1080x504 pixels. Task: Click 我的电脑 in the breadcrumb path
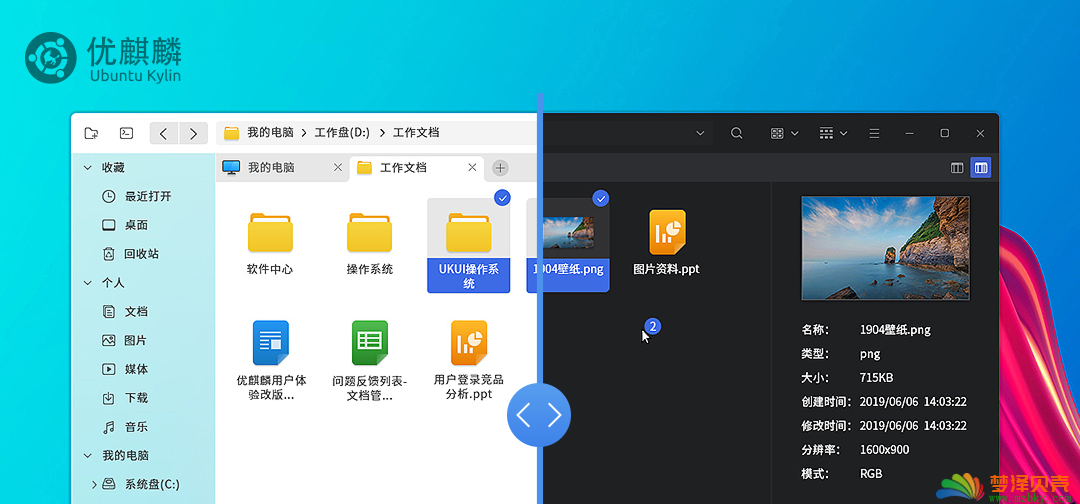tap(271, 133)
